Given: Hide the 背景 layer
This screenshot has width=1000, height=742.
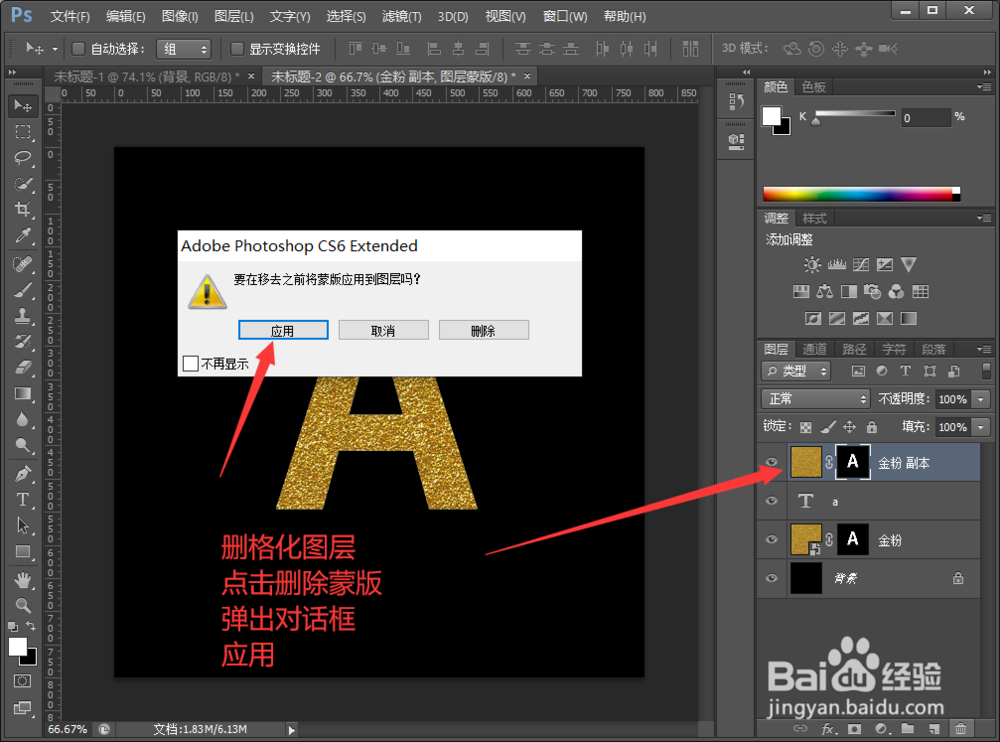Looking at the screenshot, I should 770,578.
